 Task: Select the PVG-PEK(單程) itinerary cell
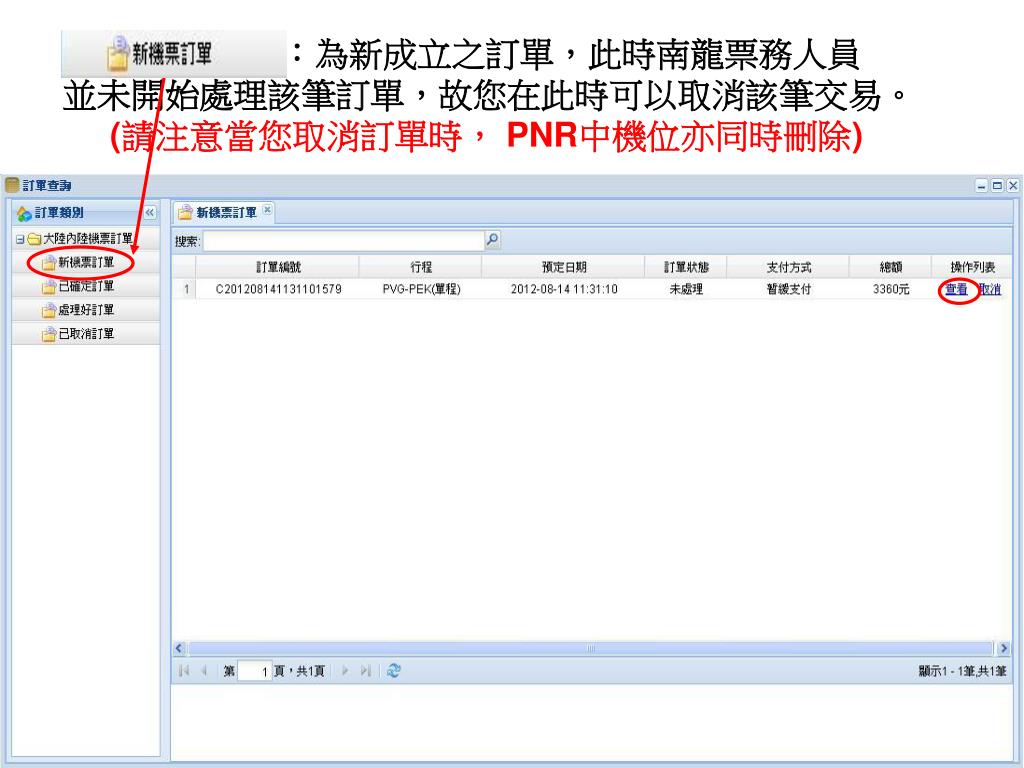pyautogui.click(x=421, y=289)
